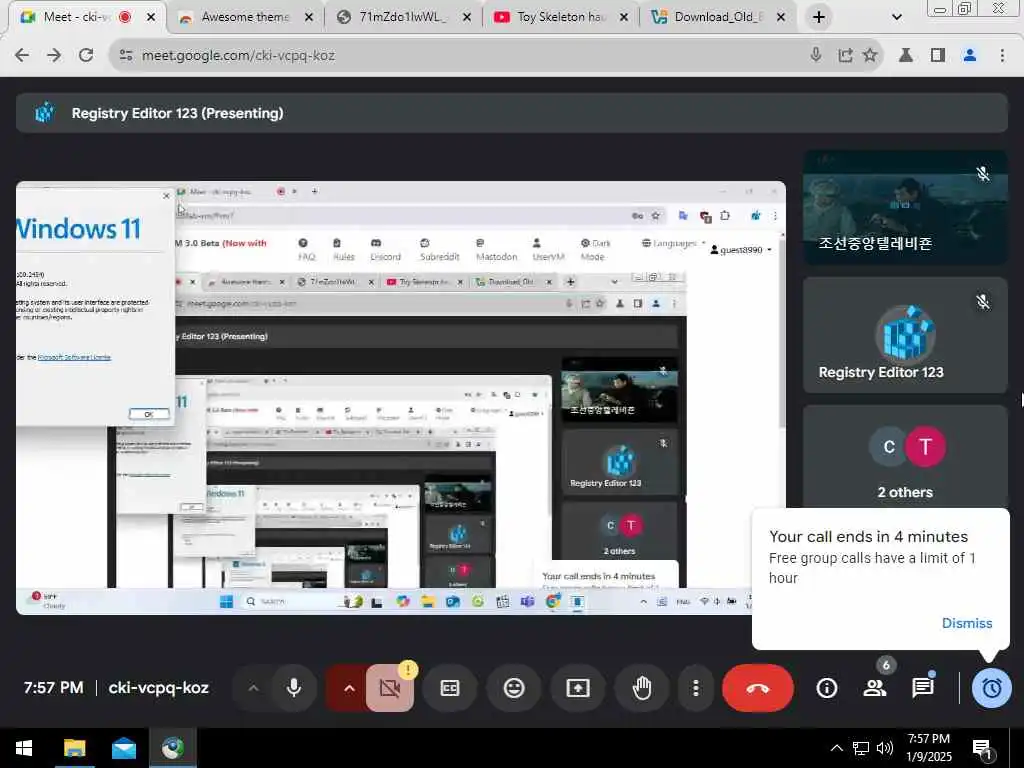The image size is (1024, 768).
Task: Open the taskbar clock showing 7:57 PM
Action: pyautogui.click(x=929, y=748)
